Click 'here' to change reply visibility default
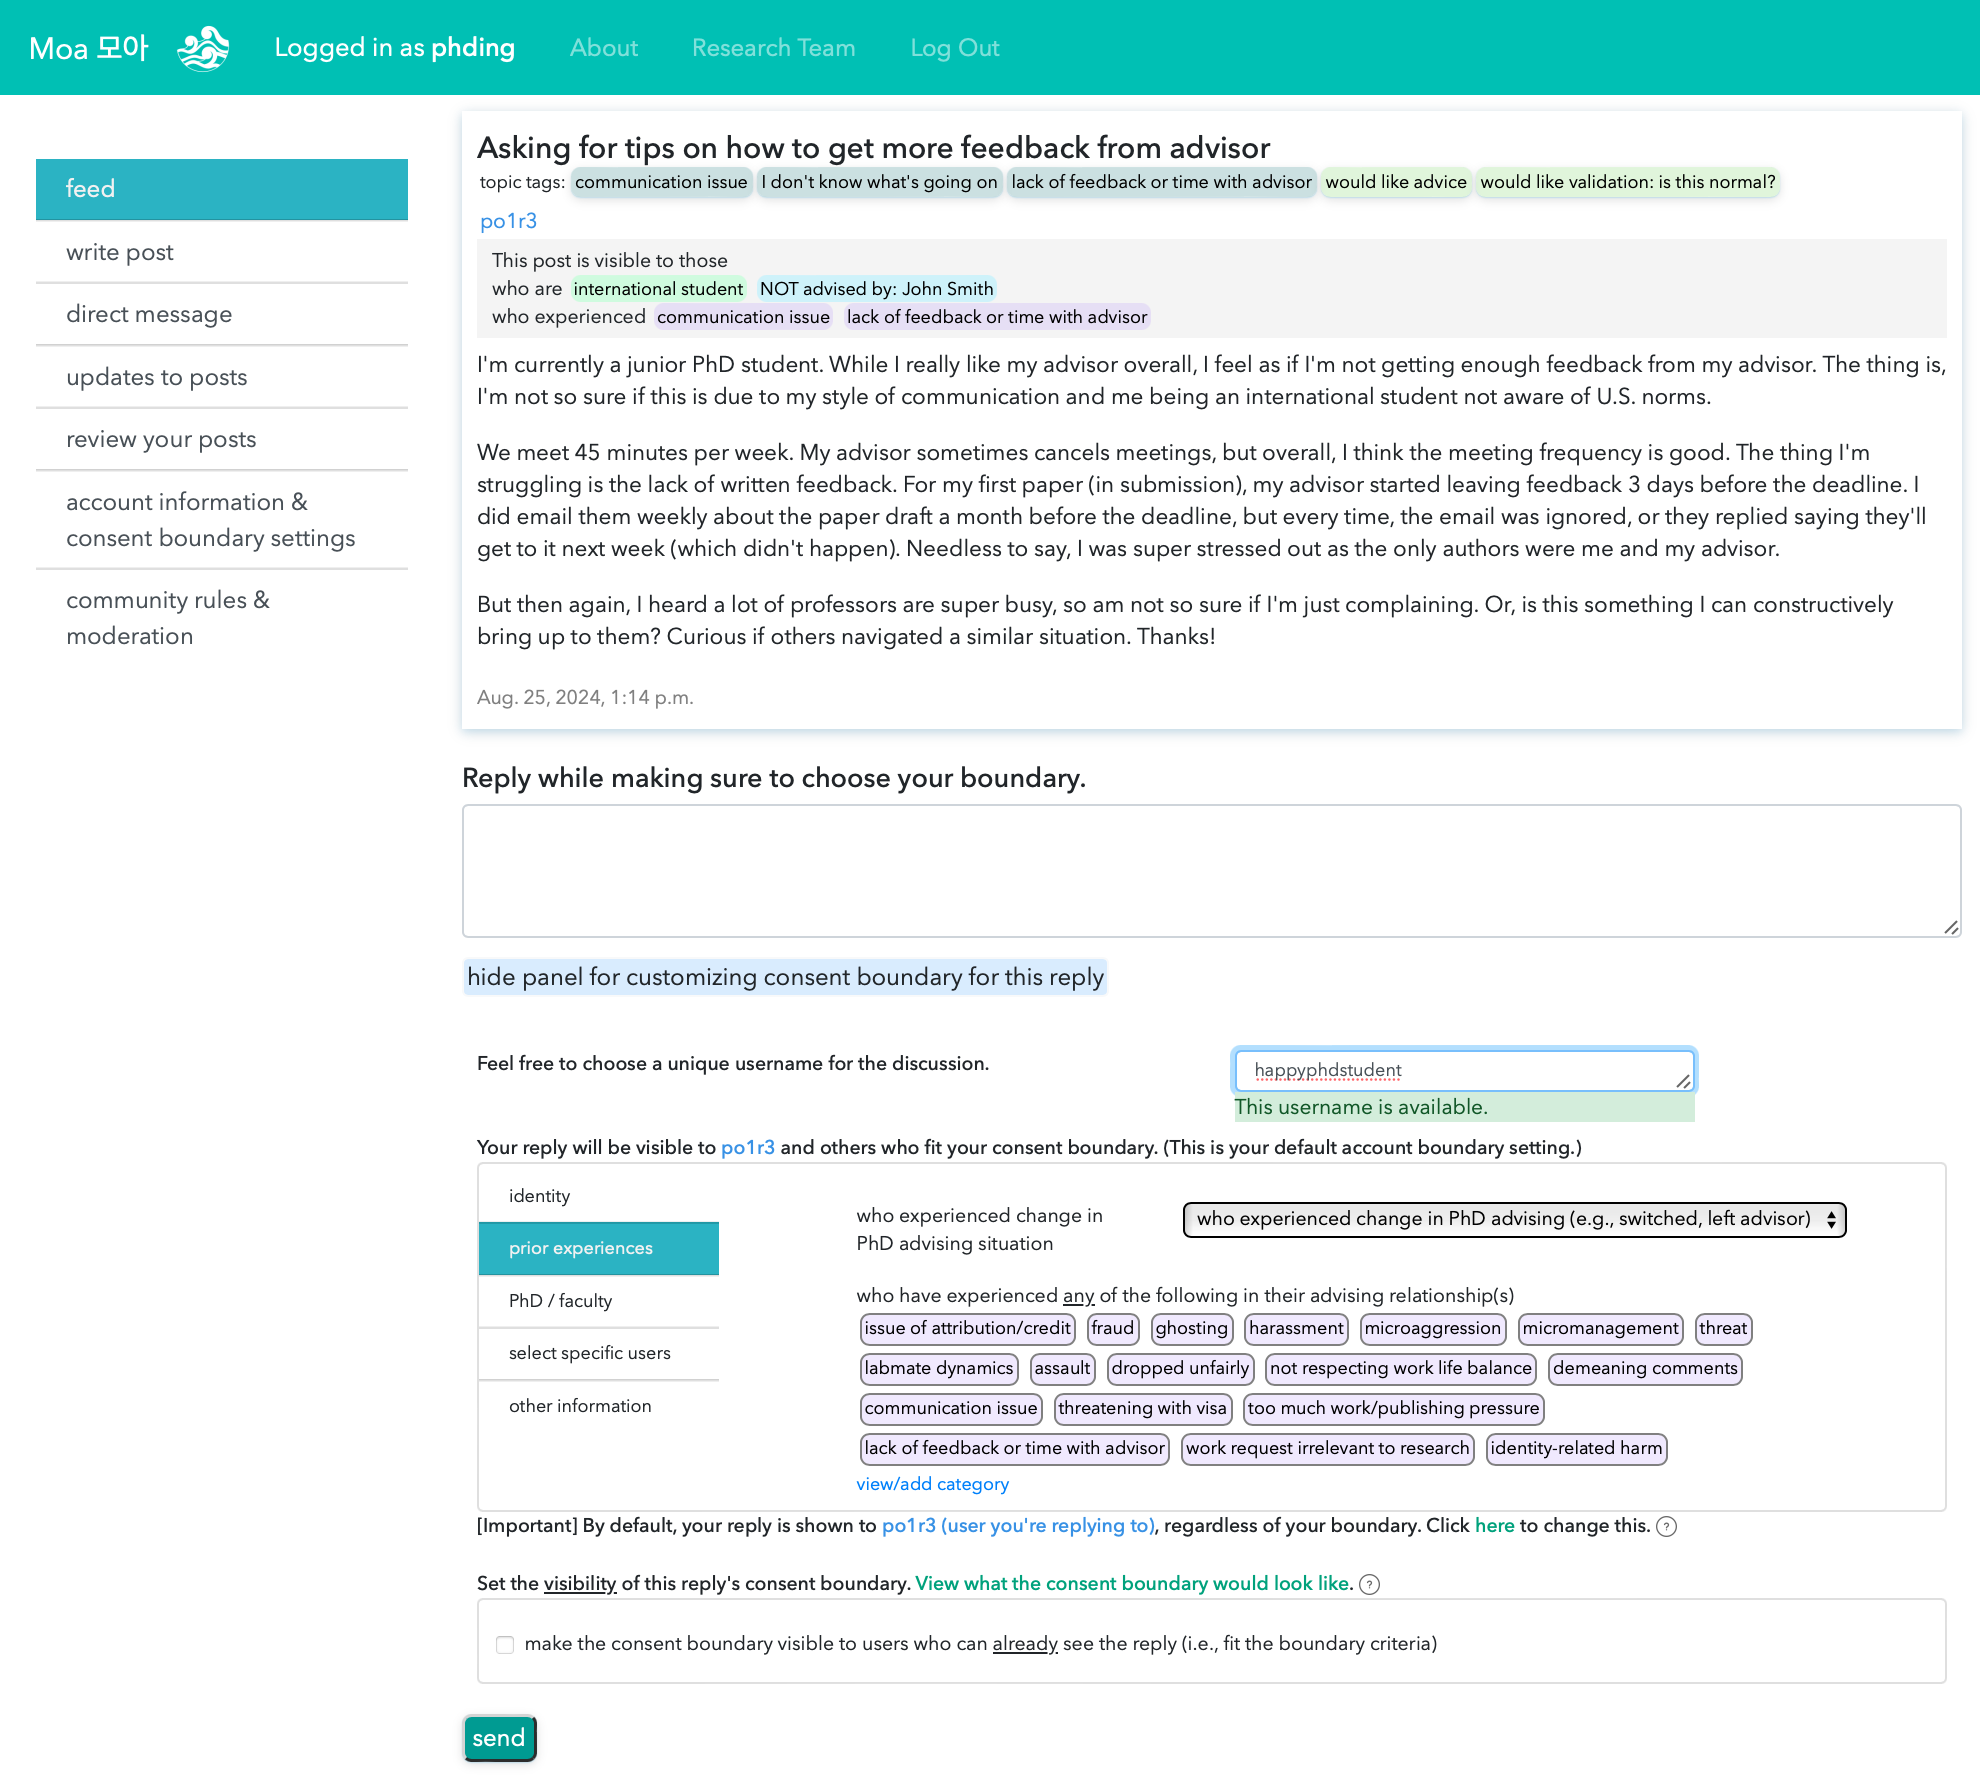The image size is (1980, 1776). coord(1494,1526)
